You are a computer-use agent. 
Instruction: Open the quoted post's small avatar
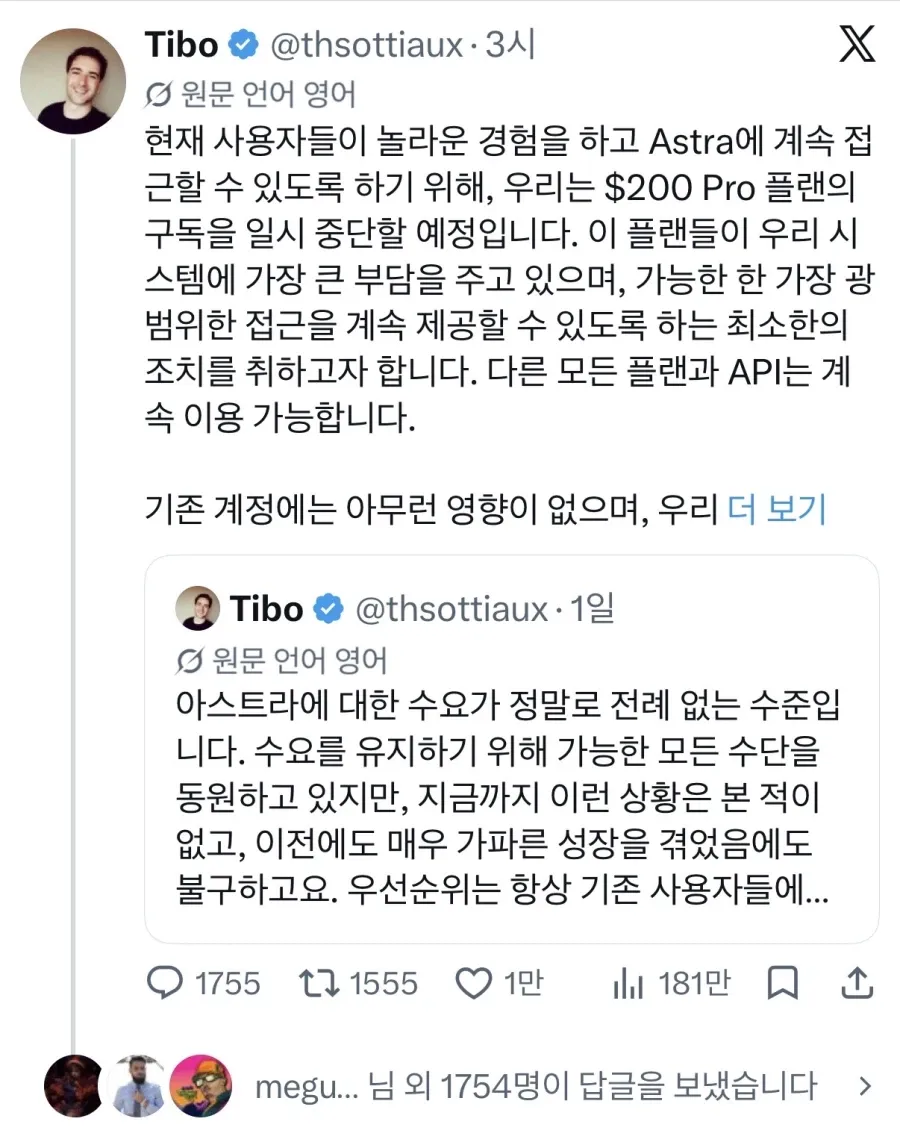point(198,608)
